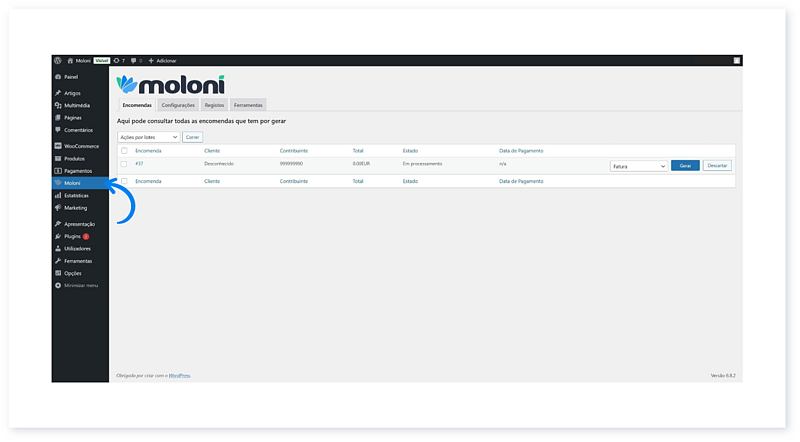
Task: Click the Plugins icon in sidebar
Action: [x=58, y=236]
